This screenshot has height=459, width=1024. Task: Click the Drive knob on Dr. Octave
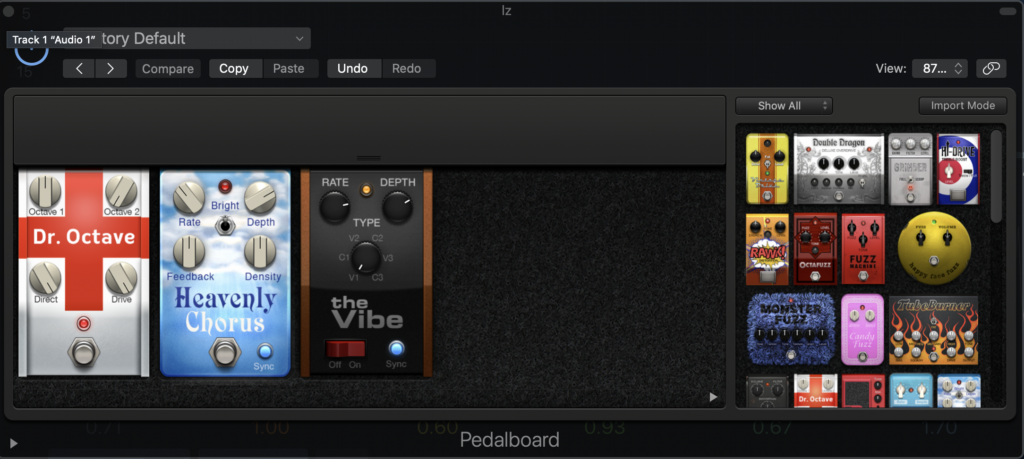121,278
